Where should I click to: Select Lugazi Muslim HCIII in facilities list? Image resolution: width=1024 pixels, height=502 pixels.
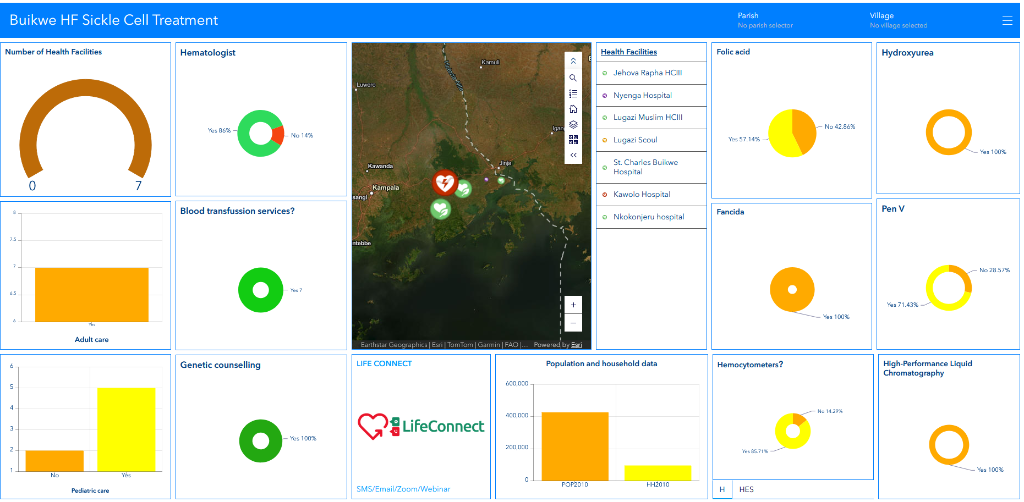click(652, 118)
